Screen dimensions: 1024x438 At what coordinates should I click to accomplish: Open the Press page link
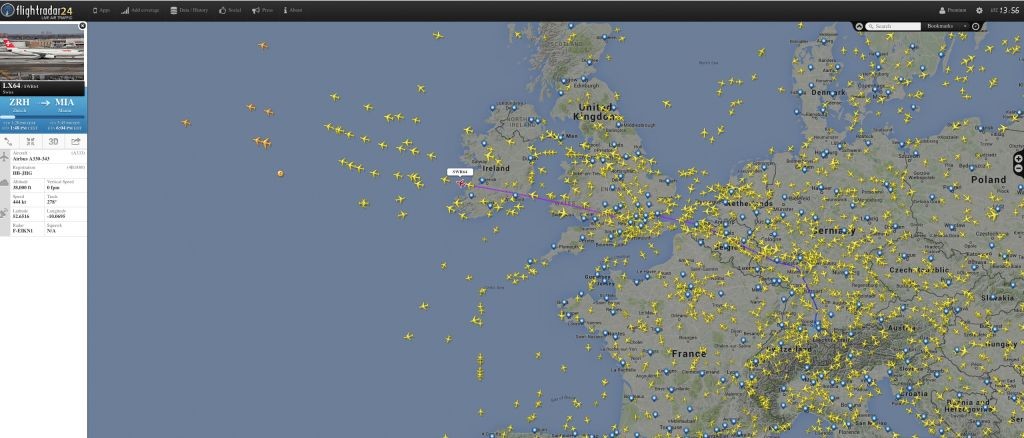263,10
